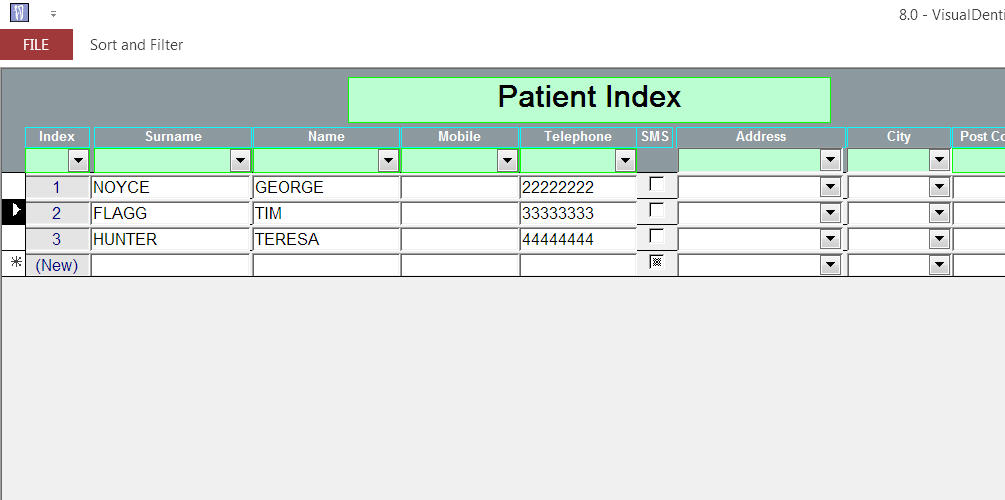Toggle SMS checkbox for FLAGG TIM

657,210
